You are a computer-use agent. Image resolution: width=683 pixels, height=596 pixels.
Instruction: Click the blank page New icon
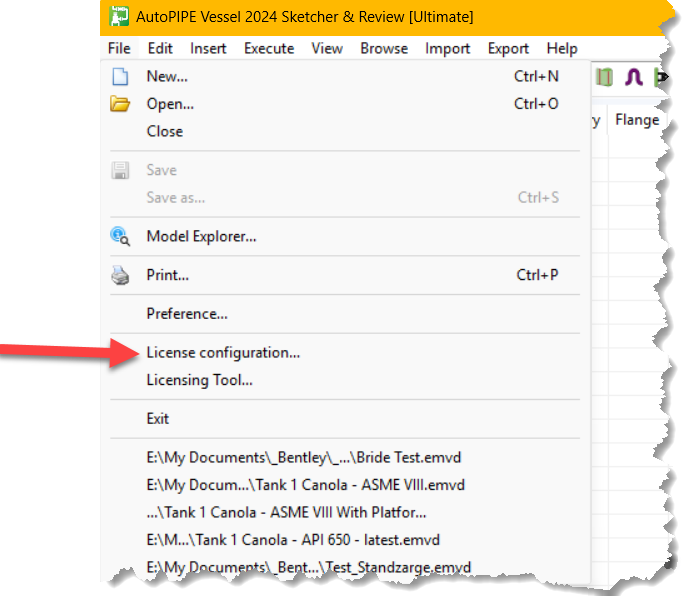[120, 77]
